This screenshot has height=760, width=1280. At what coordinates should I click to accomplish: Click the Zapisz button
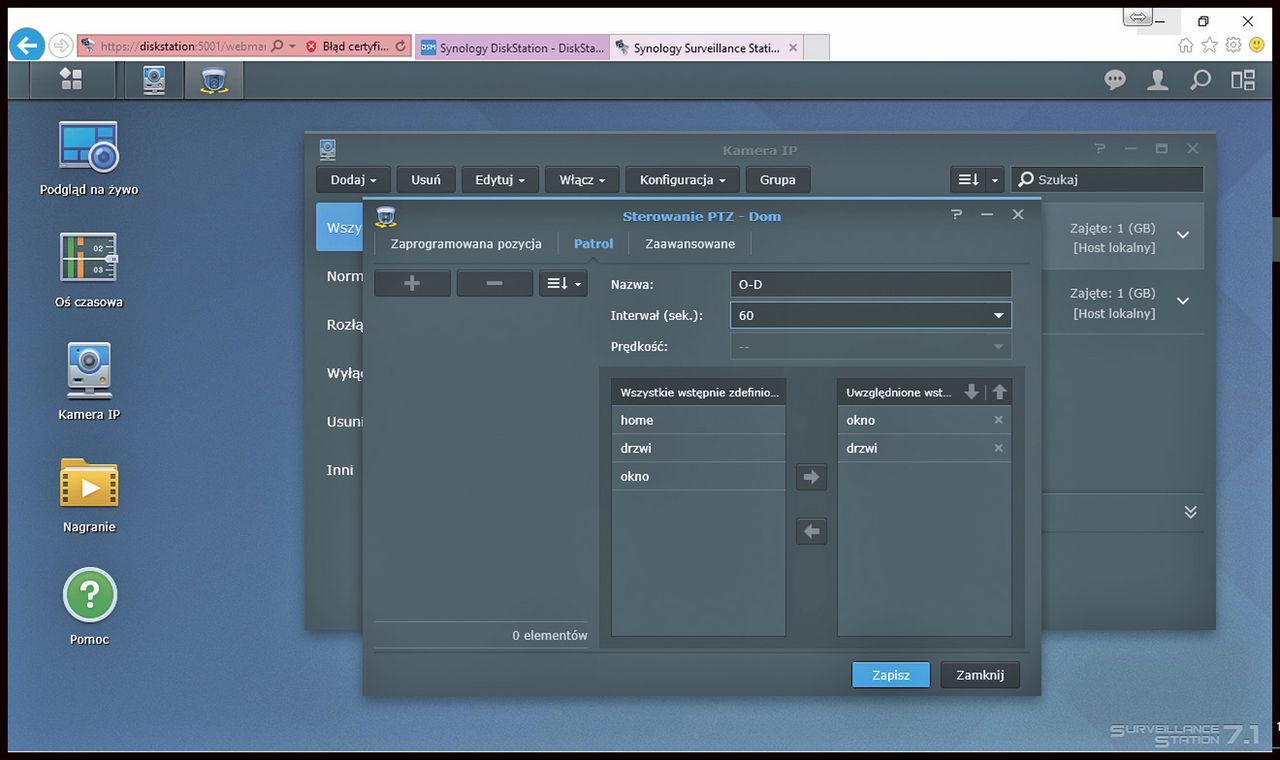tap(891, 675)
